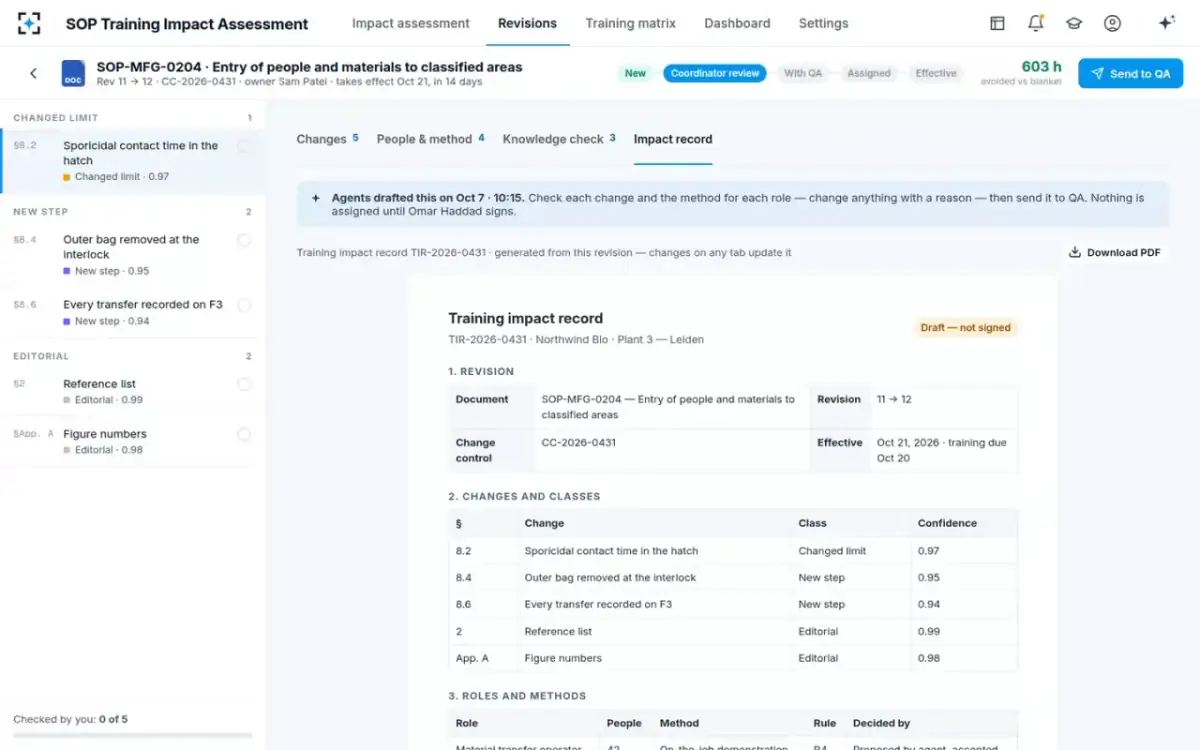Mark Reference list change as checked

[244, 384]
